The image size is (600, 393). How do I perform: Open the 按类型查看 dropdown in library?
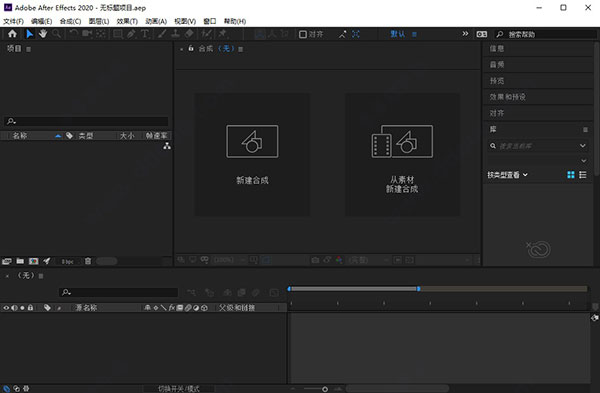tap(507, 175)
